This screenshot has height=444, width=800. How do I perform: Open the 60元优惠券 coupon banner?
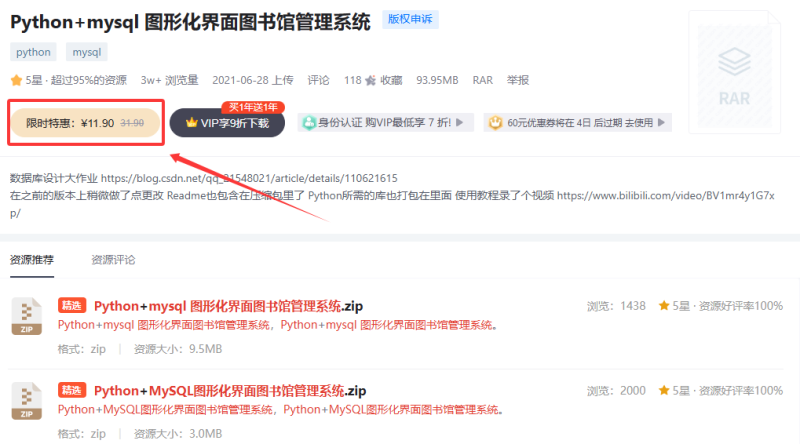578,122
